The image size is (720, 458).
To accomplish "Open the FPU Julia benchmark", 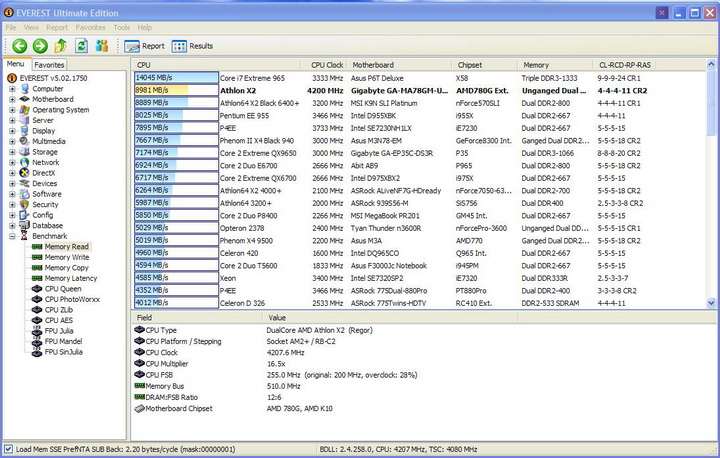I will 59,331.
